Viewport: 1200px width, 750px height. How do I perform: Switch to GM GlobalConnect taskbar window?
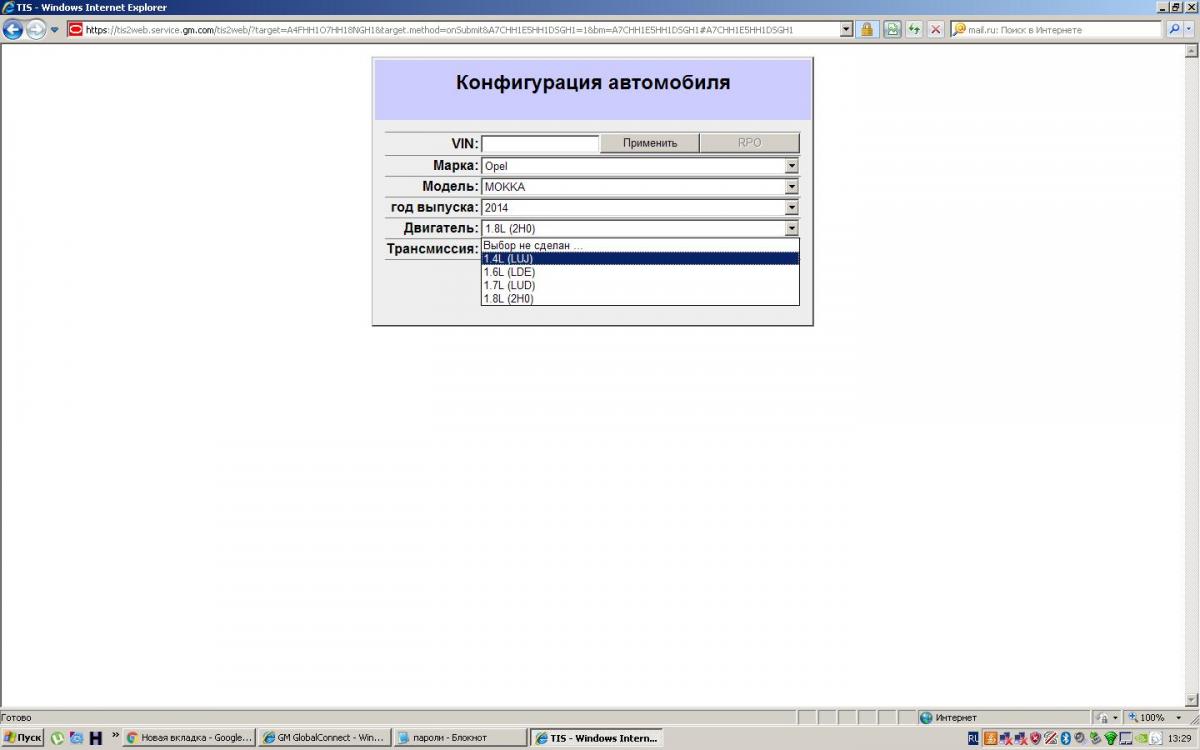pos(324,738)
